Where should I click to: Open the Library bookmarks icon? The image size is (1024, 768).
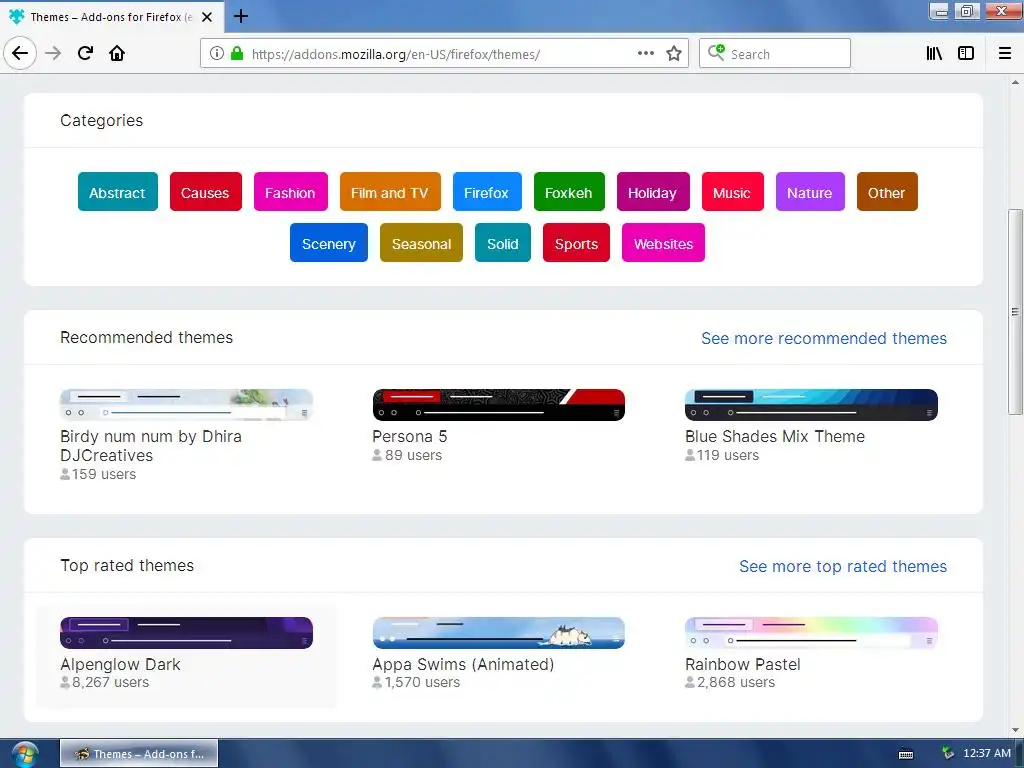tap(934, 54)
